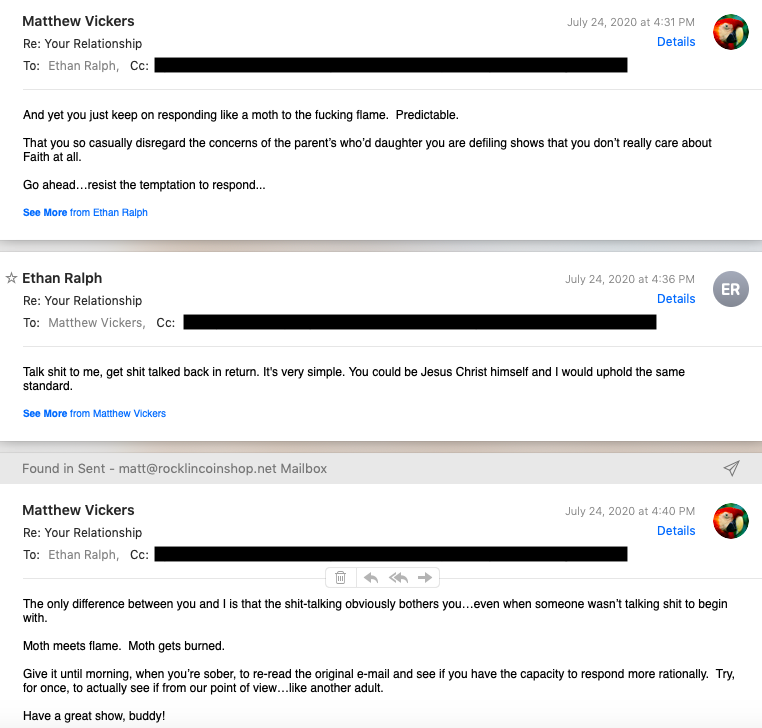
Task: Click the ER avatar circle
Action: 730,289
